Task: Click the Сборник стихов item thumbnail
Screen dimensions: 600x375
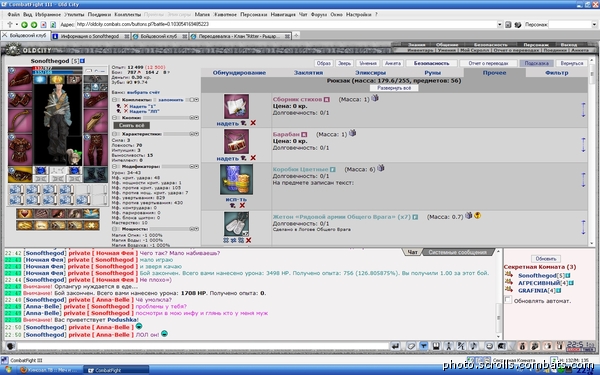Action: click(x=236, y=106)
